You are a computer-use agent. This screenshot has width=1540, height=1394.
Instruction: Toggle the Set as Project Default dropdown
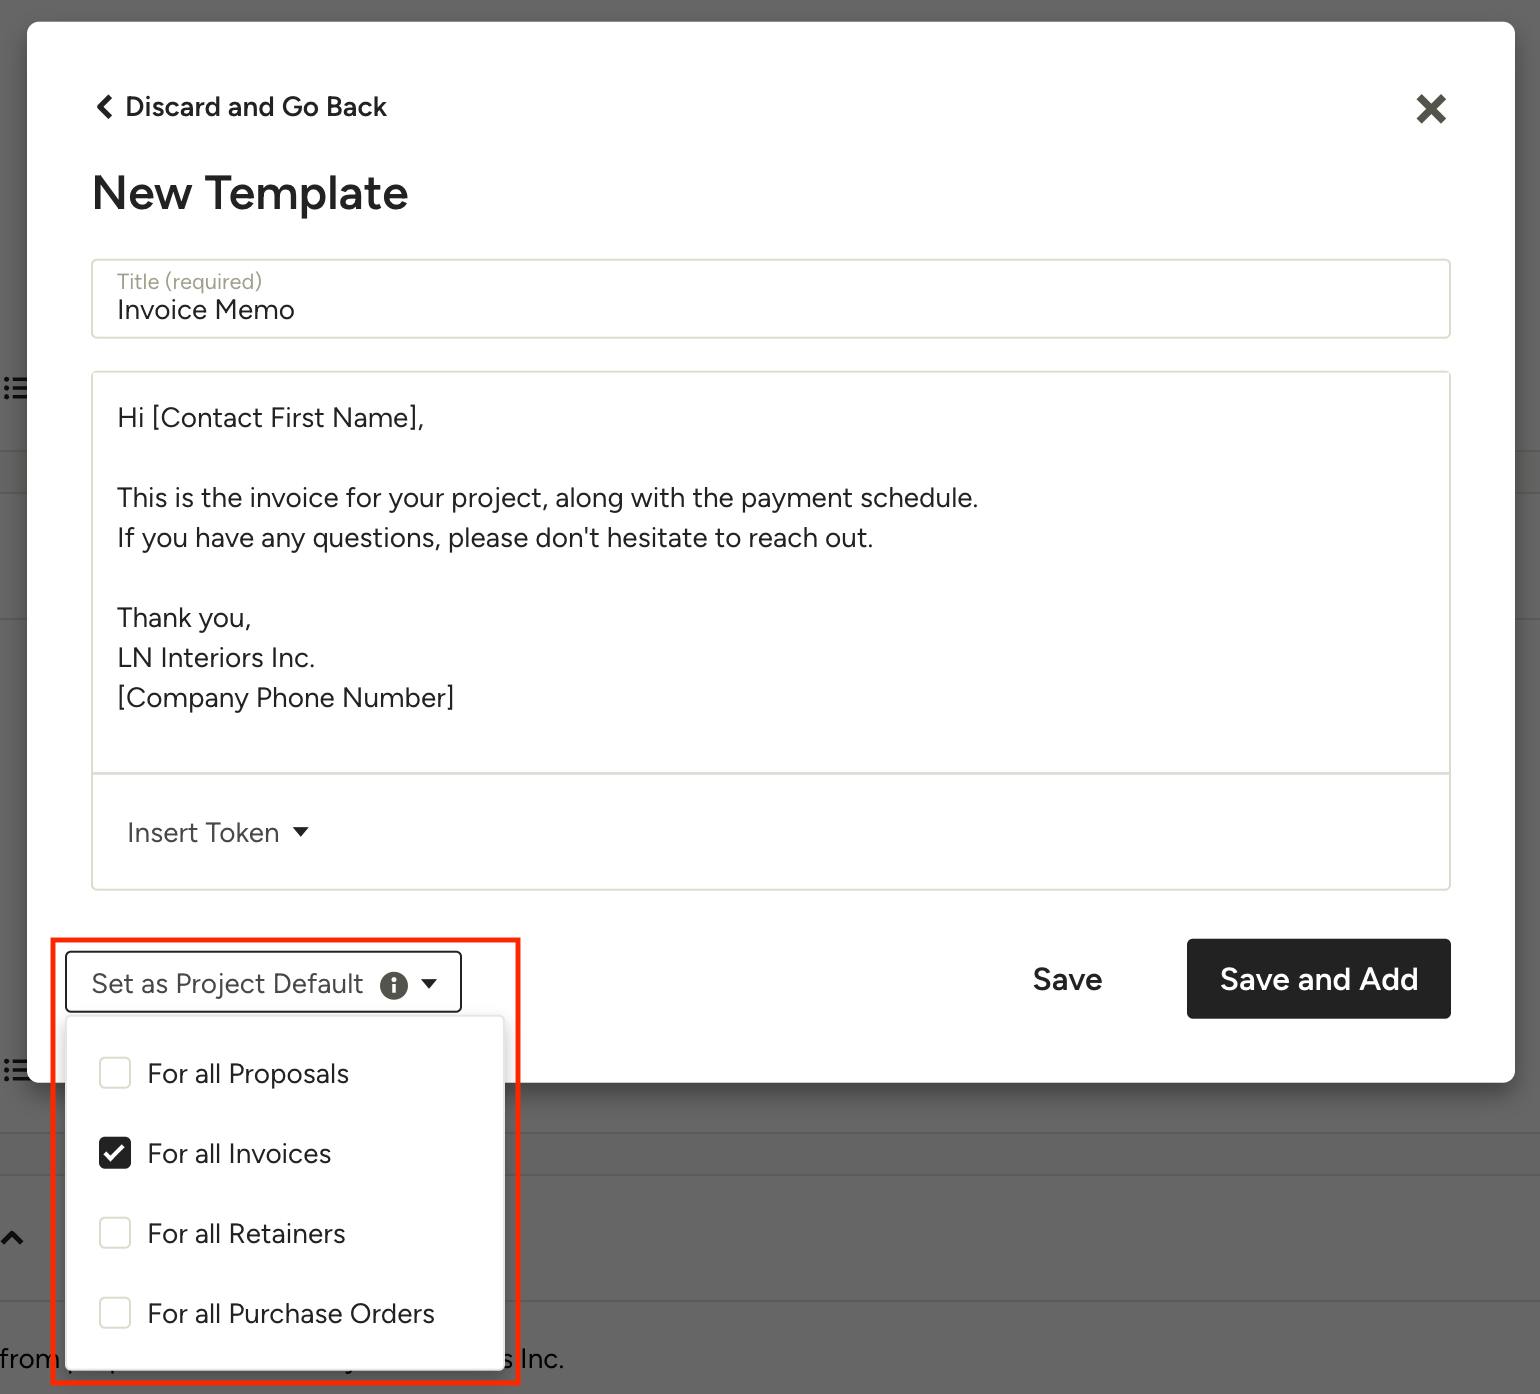click(264, 982)
